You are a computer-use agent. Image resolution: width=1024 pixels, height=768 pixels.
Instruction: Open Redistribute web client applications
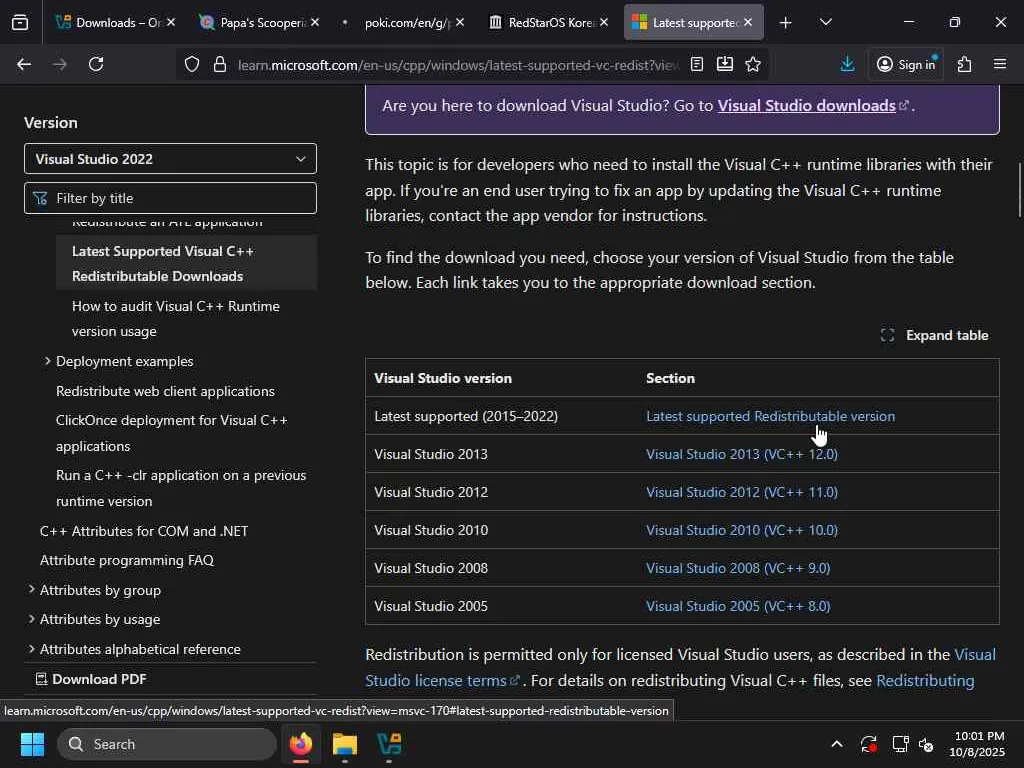(165, 391)
